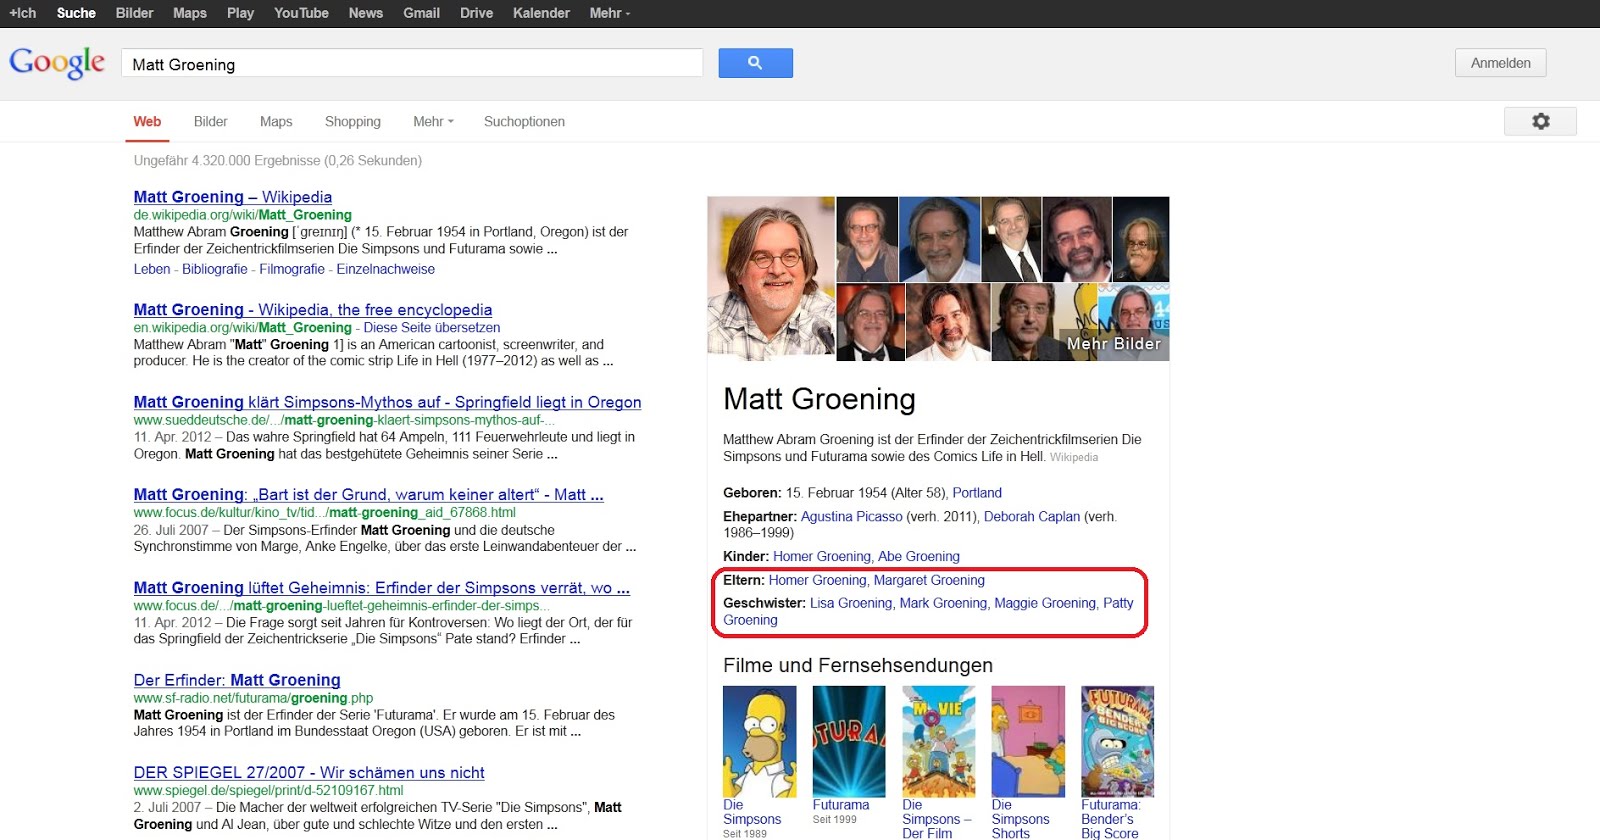Expand the Mehr dropdown under search tabs

pos(433,121)
